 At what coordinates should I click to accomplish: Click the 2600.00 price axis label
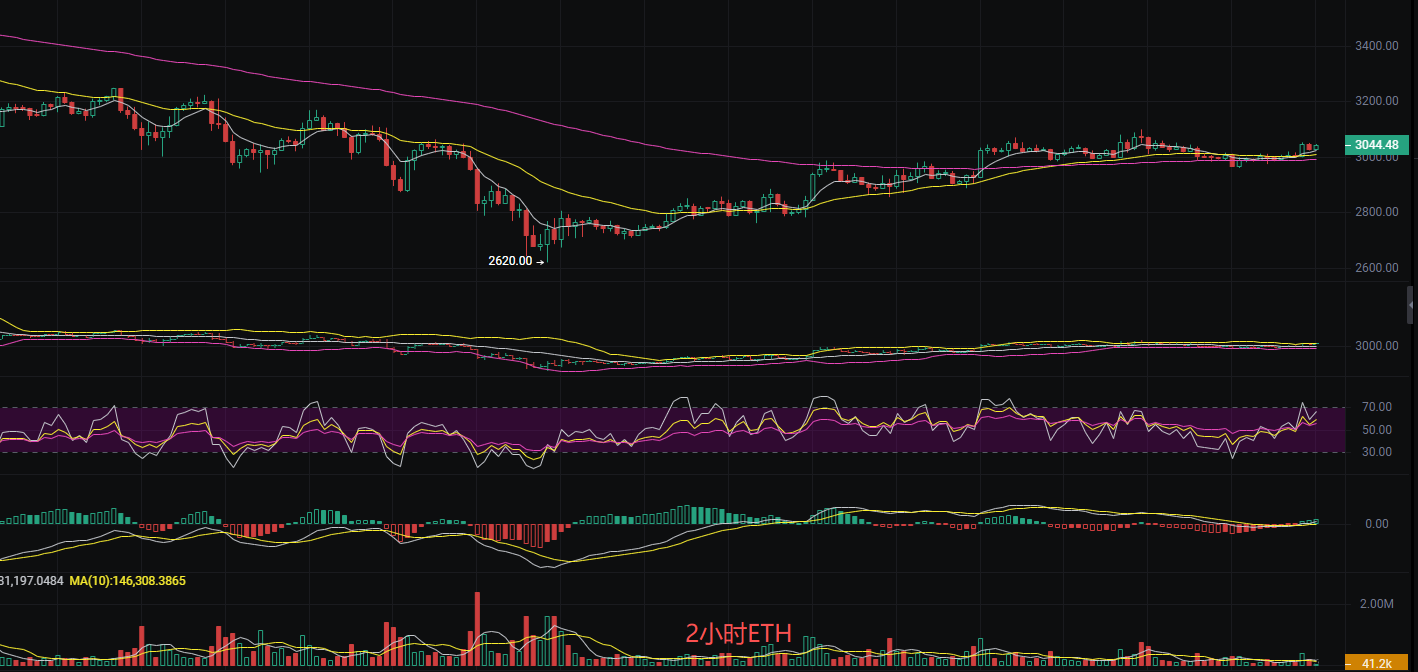1376,268
